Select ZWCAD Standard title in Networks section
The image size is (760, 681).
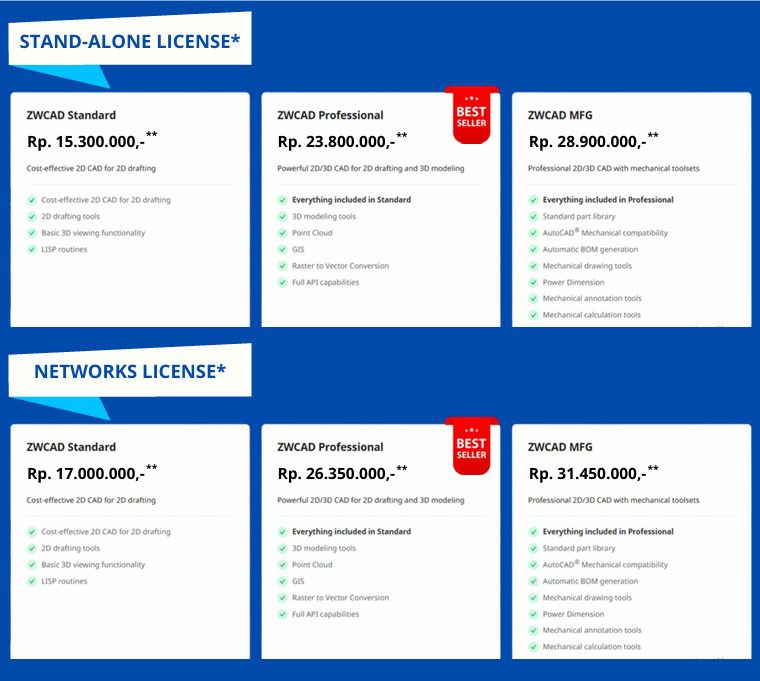71,447
